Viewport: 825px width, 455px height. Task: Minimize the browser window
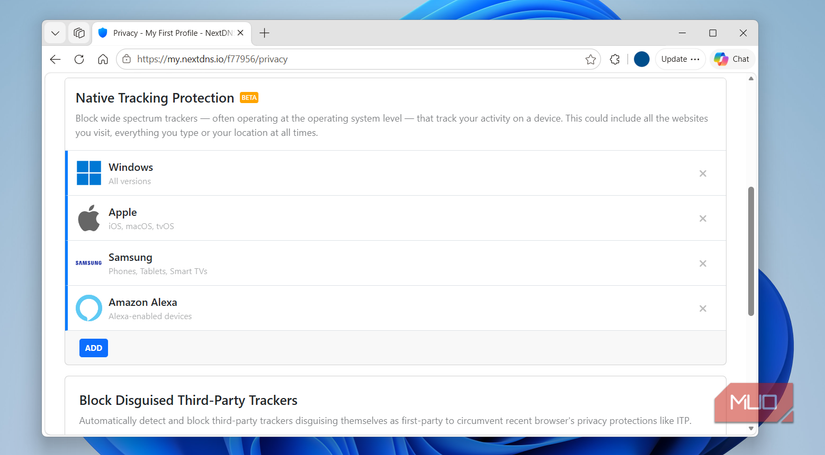(682, 33)
